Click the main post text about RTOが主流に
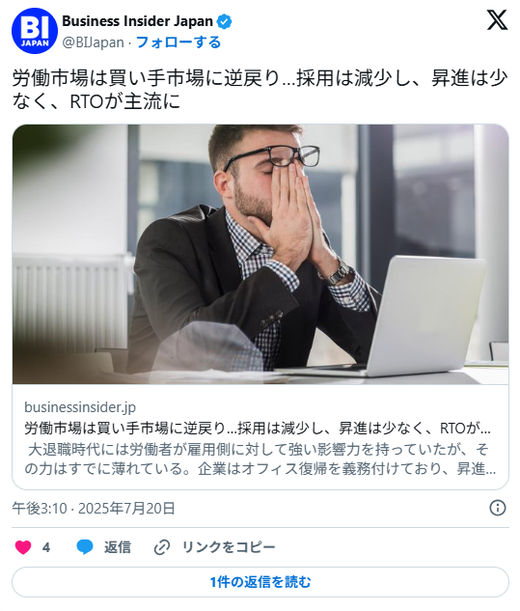Screen dimensions: 520x611 click(260, 90)
